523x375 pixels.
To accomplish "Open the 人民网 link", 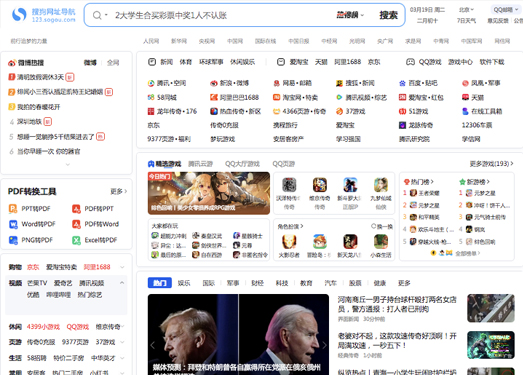I will [151, 41].
